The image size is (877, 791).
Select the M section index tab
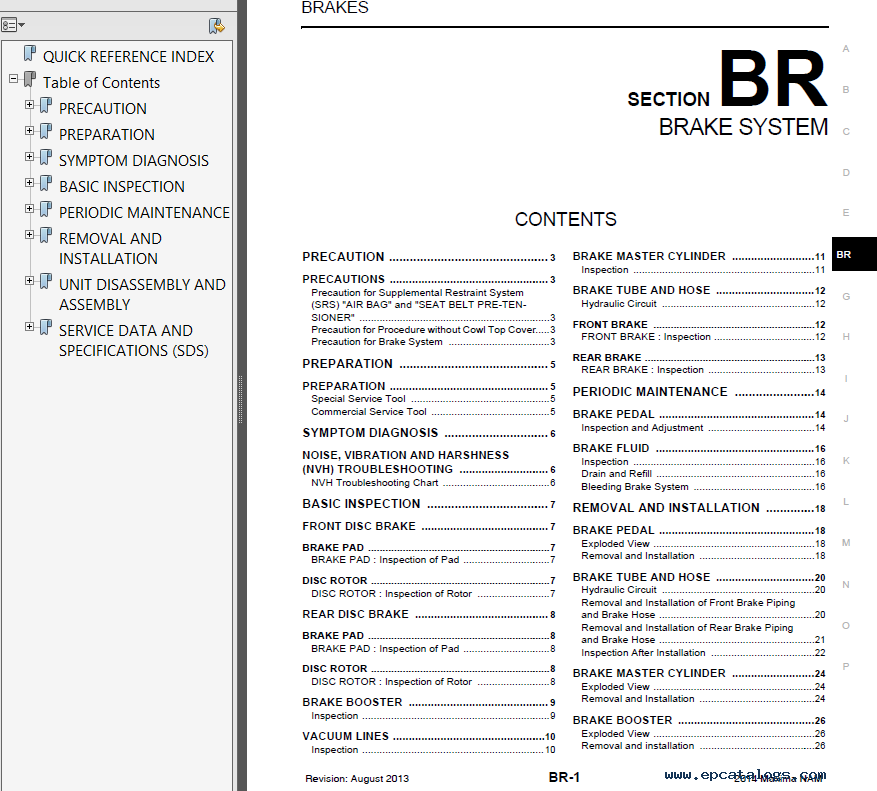[x=846, y=543]
